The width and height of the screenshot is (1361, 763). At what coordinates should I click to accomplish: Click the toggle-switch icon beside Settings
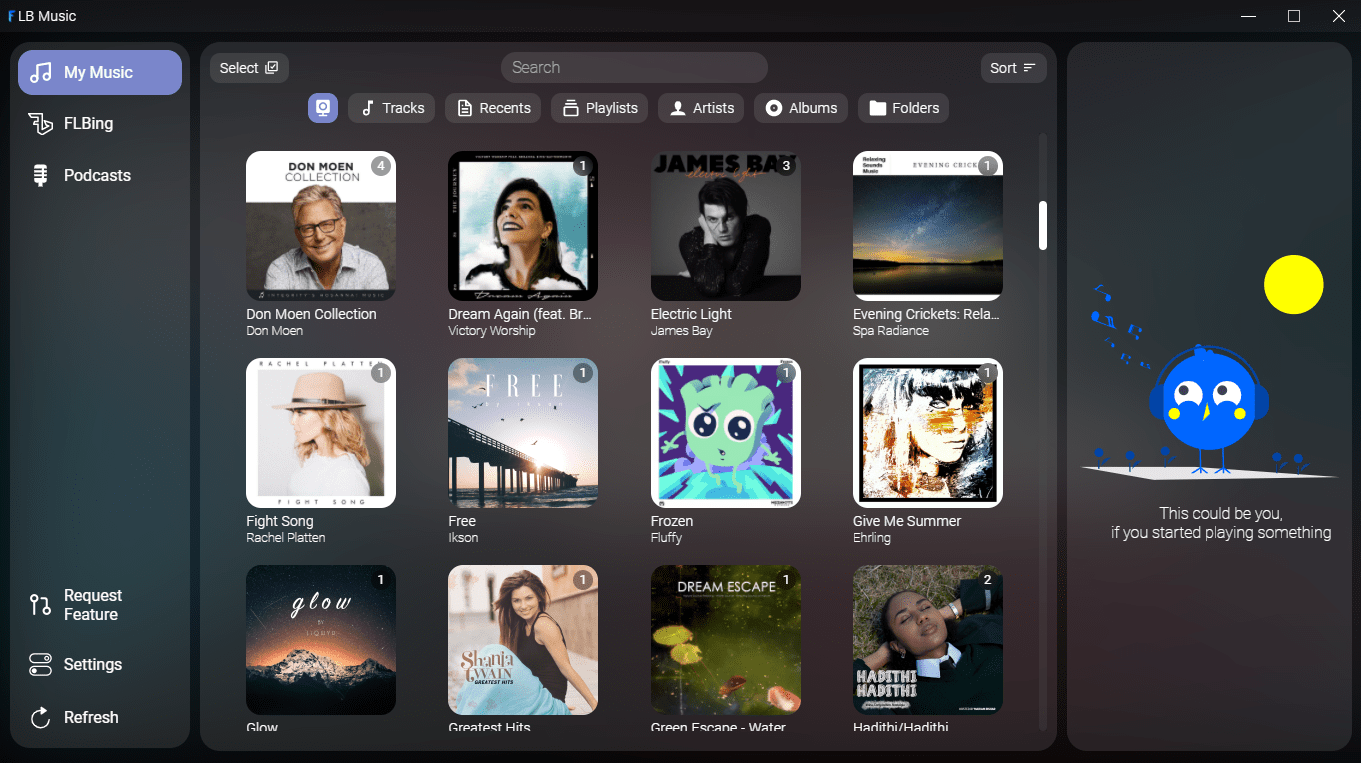[x=41, y=665]
